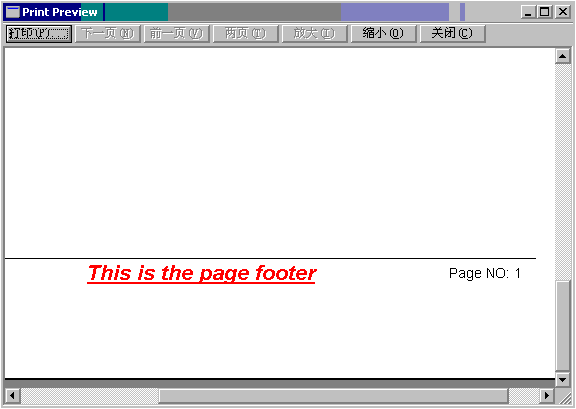Click the horizontal scrollbar right arrow
The image size is (576, 409).
(x=547, y=396)
